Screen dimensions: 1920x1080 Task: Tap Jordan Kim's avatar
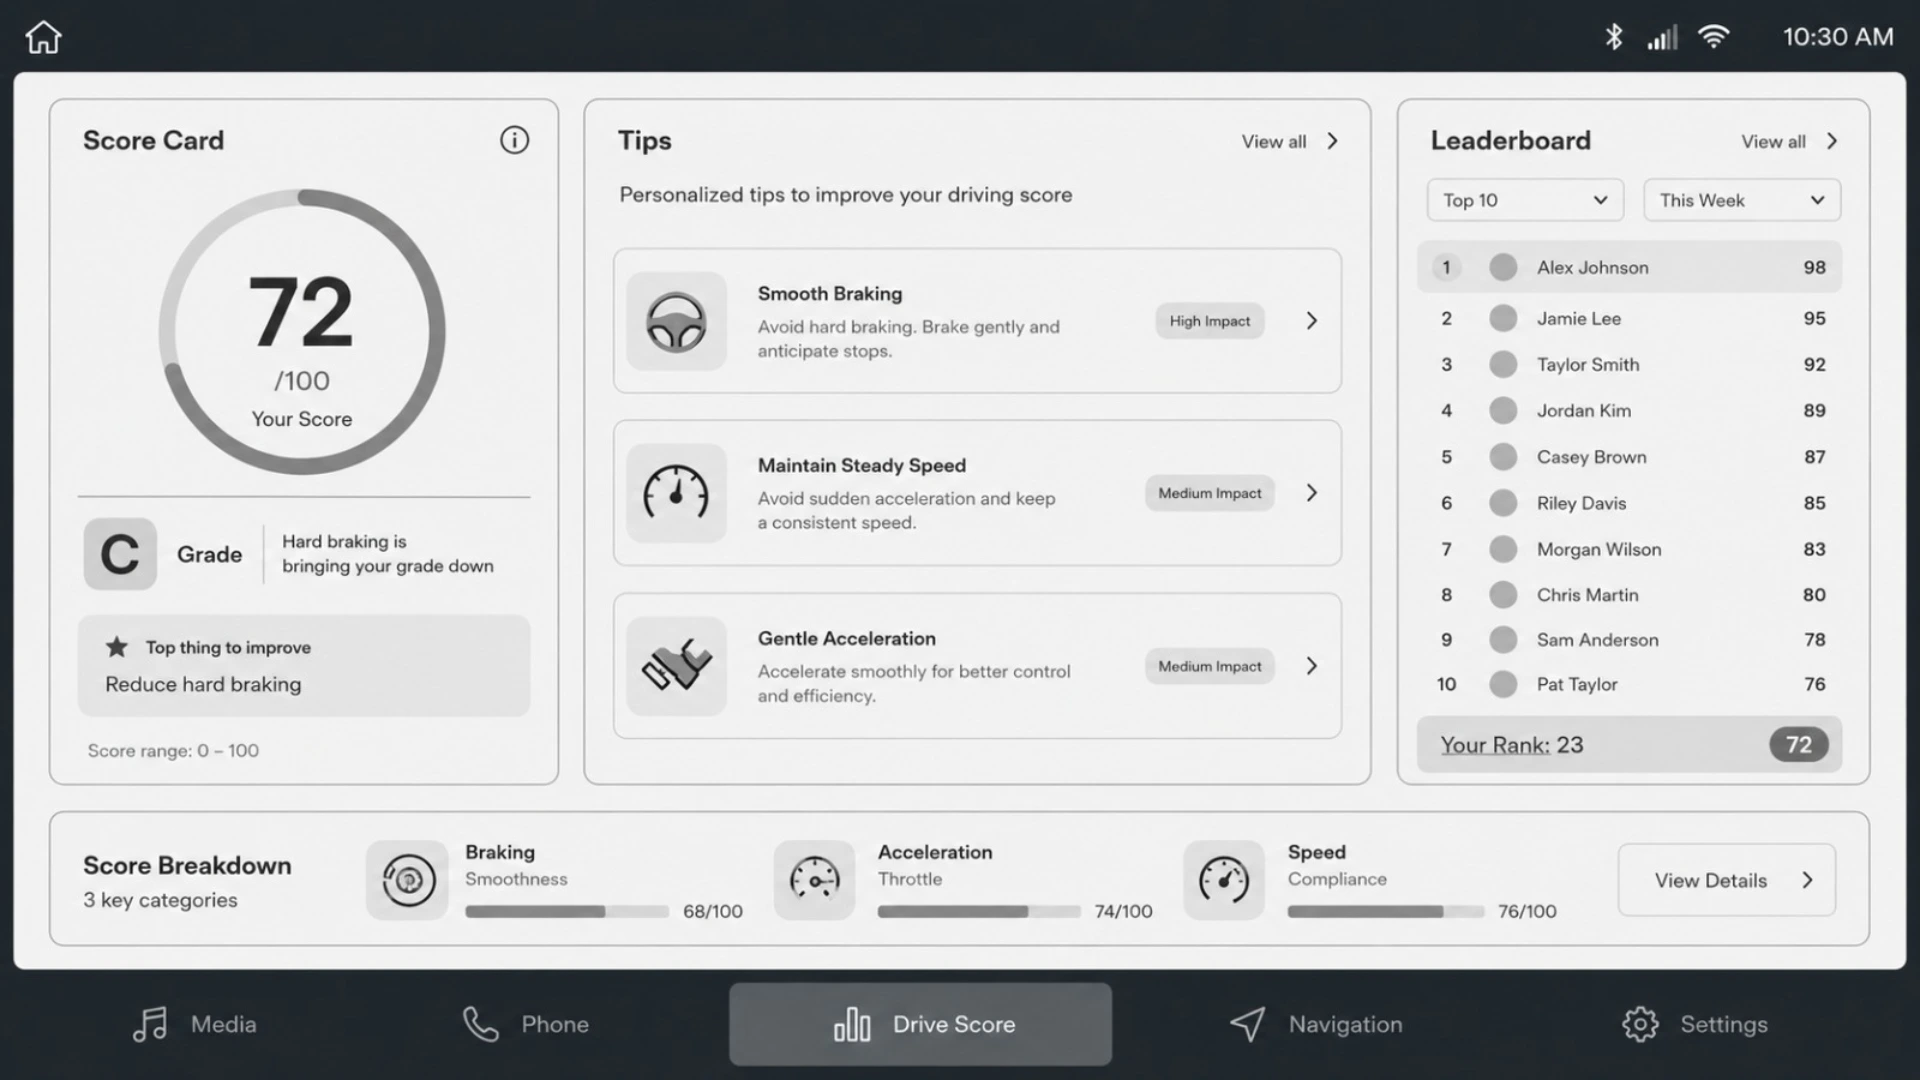click(x=1503, y=410)
